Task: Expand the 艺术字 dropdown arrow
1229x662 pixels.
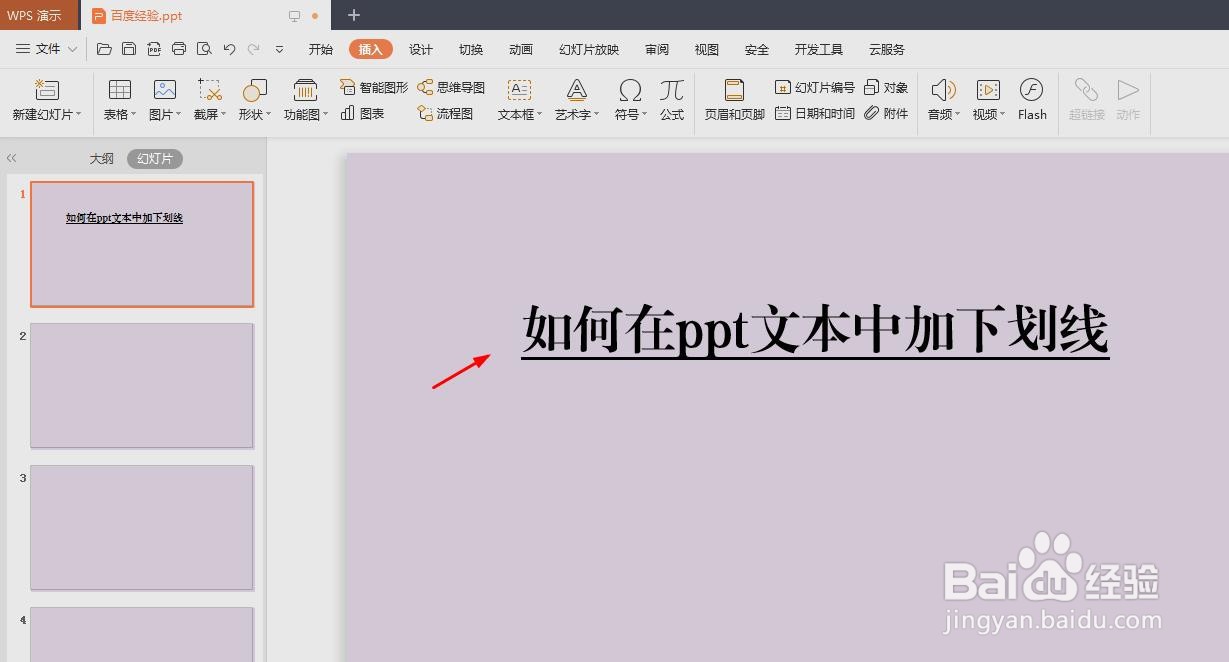Action: (597, 115)
